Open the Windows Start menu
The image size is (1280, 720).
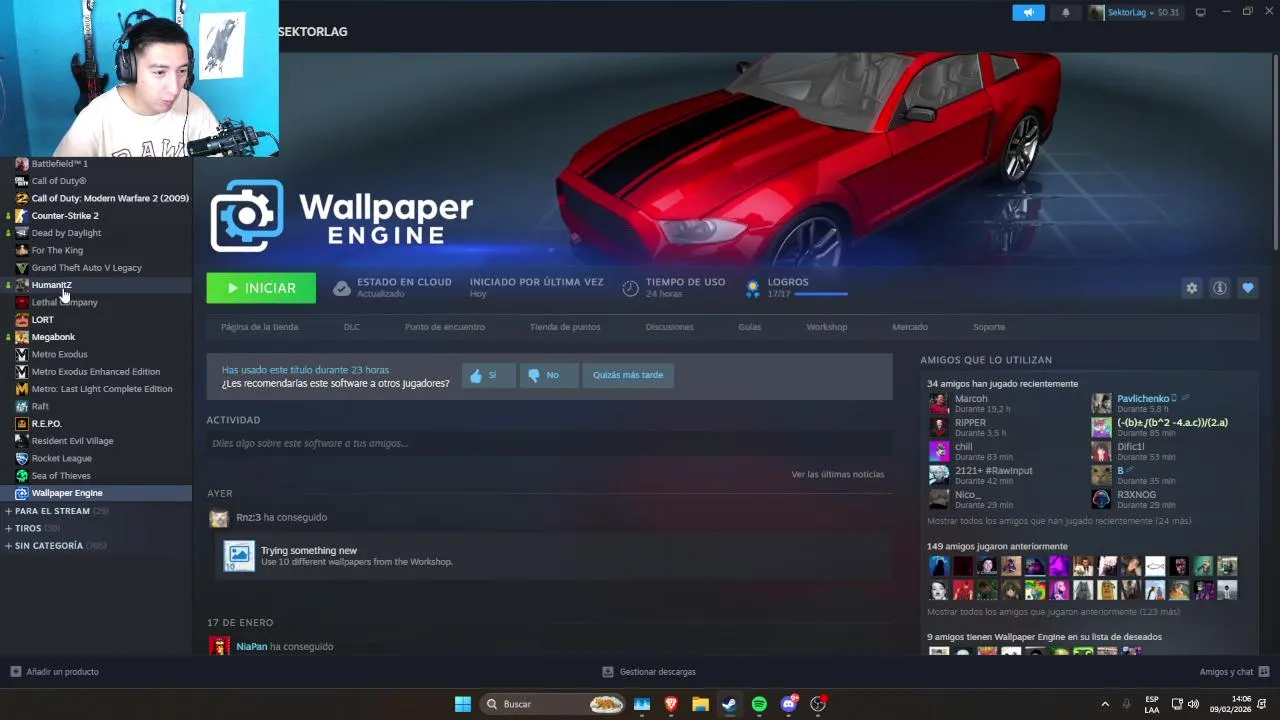click(463, 704)
